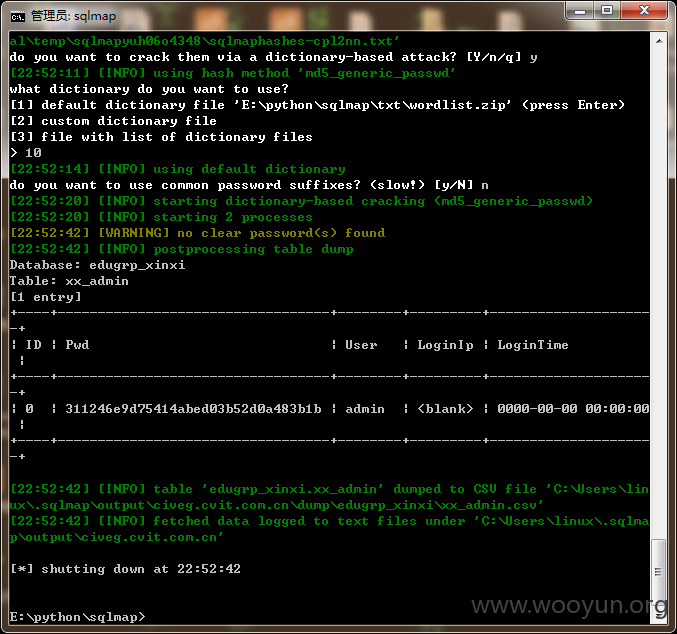This screenshot has height=634, width=677.
Task: Click the scrollbar down arrow
Action: (659, 616)
